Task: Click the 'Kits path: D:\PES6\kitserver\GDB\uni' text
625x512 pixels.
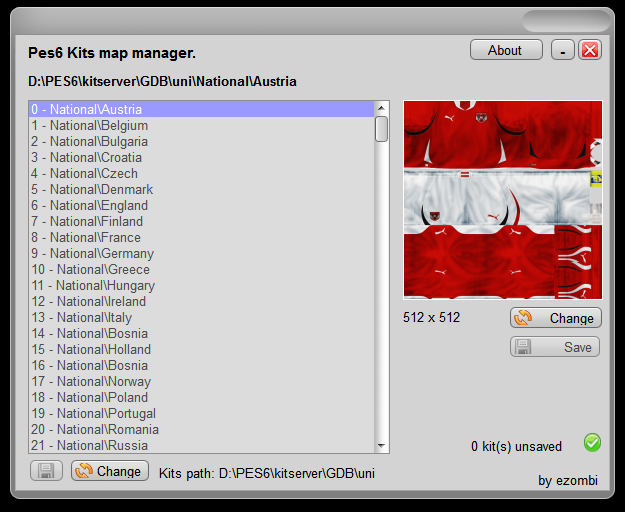Action: pos(267,473)
